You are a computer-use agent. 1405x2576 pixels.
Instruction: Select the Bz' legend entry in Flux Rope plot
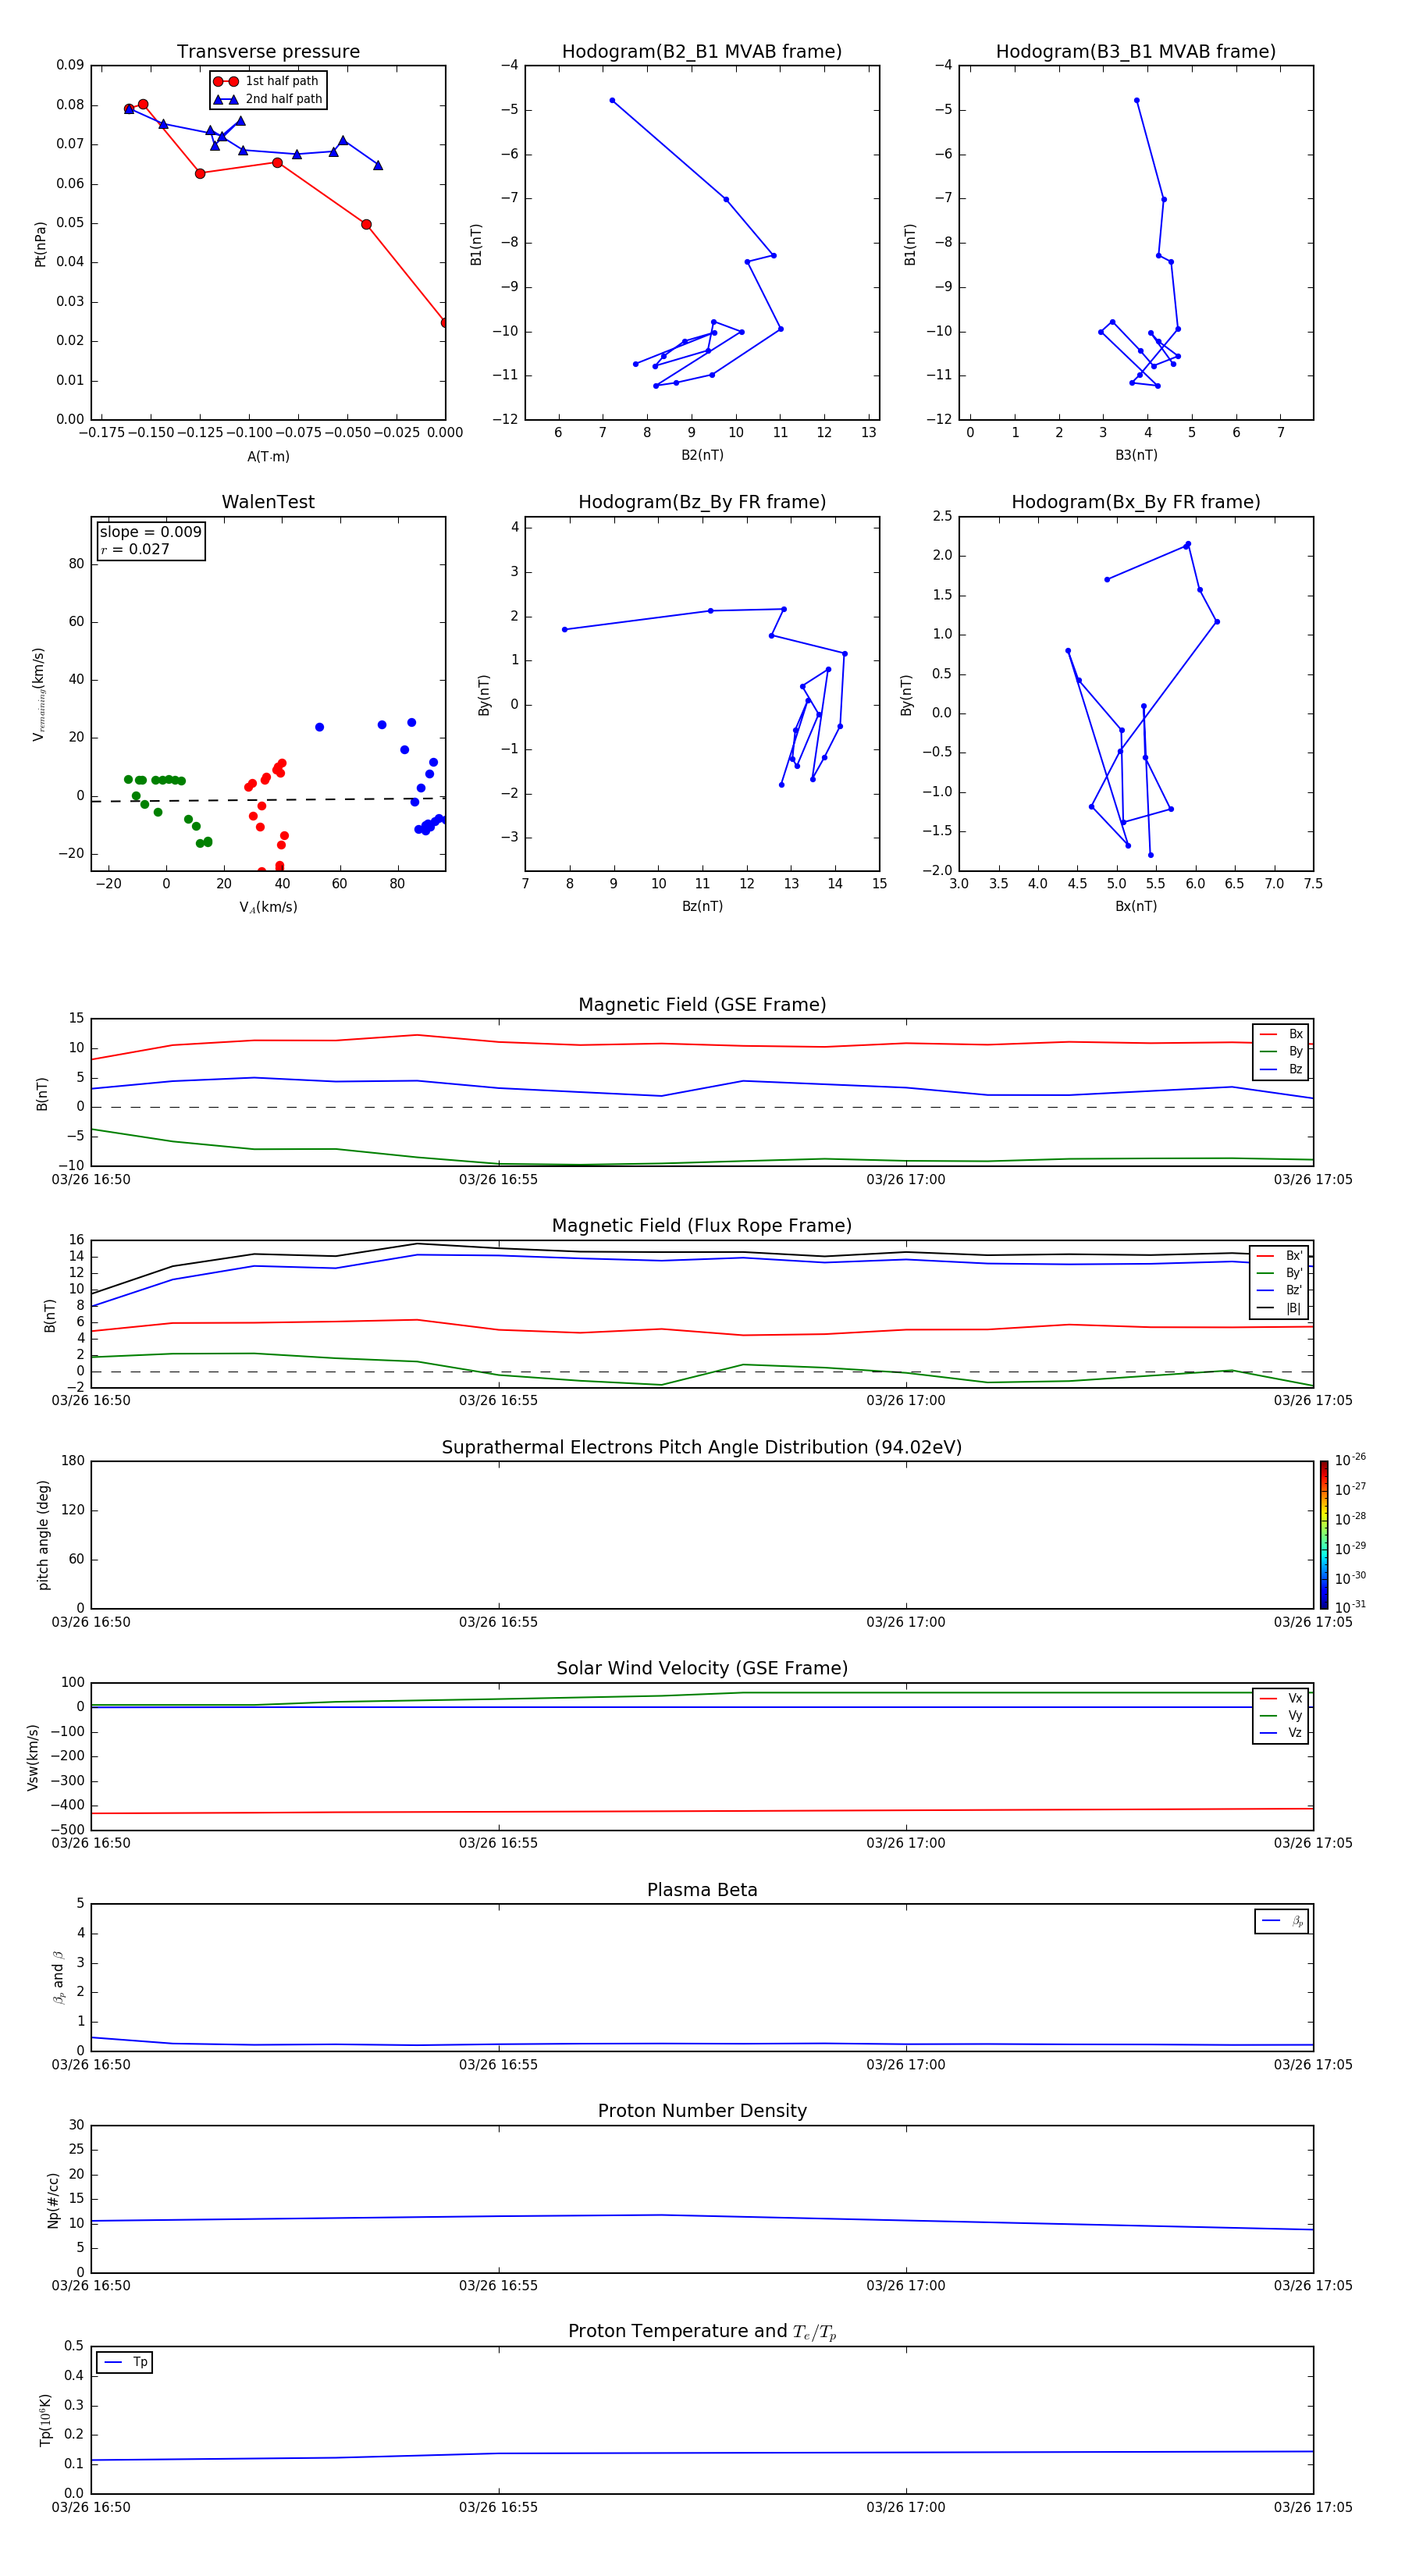pos(1280,1290)
